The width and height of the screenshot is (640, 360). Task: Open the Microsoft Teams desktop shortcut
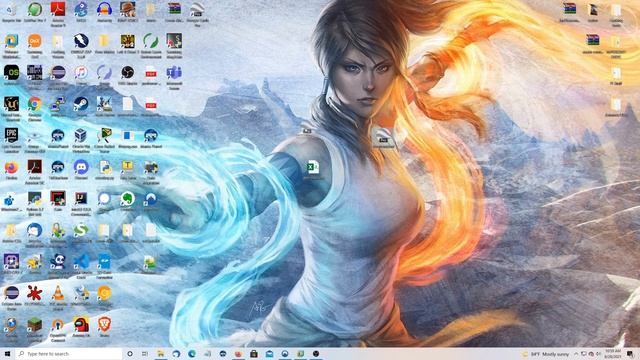(174, 77)
